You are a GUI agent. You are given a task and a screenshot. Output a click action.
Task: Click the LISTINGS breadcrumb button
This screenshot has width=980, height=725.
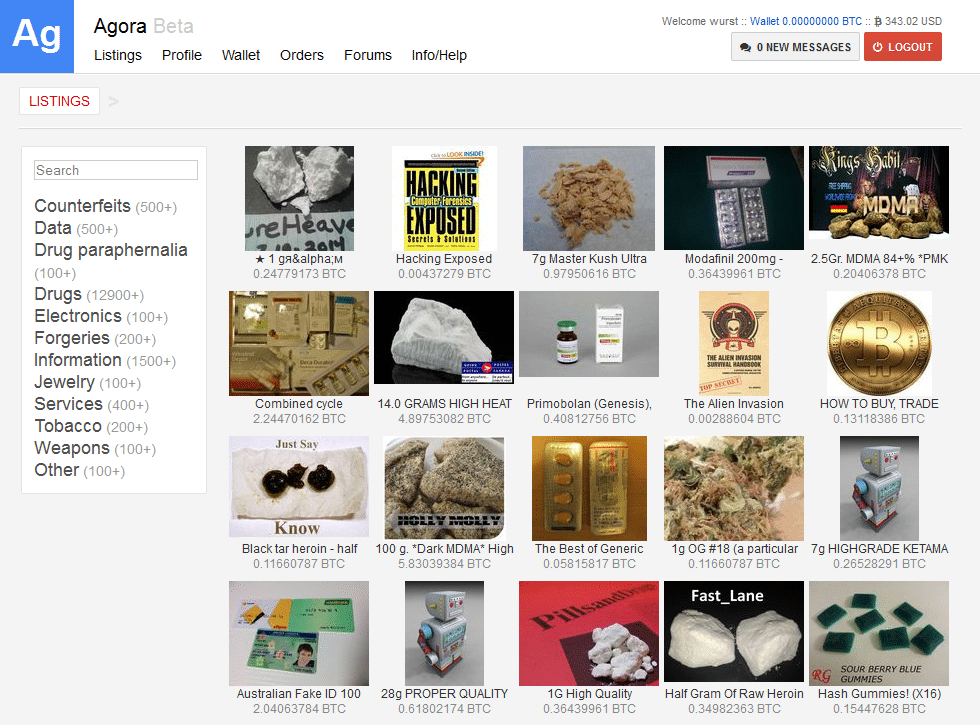tap(59, 101)
